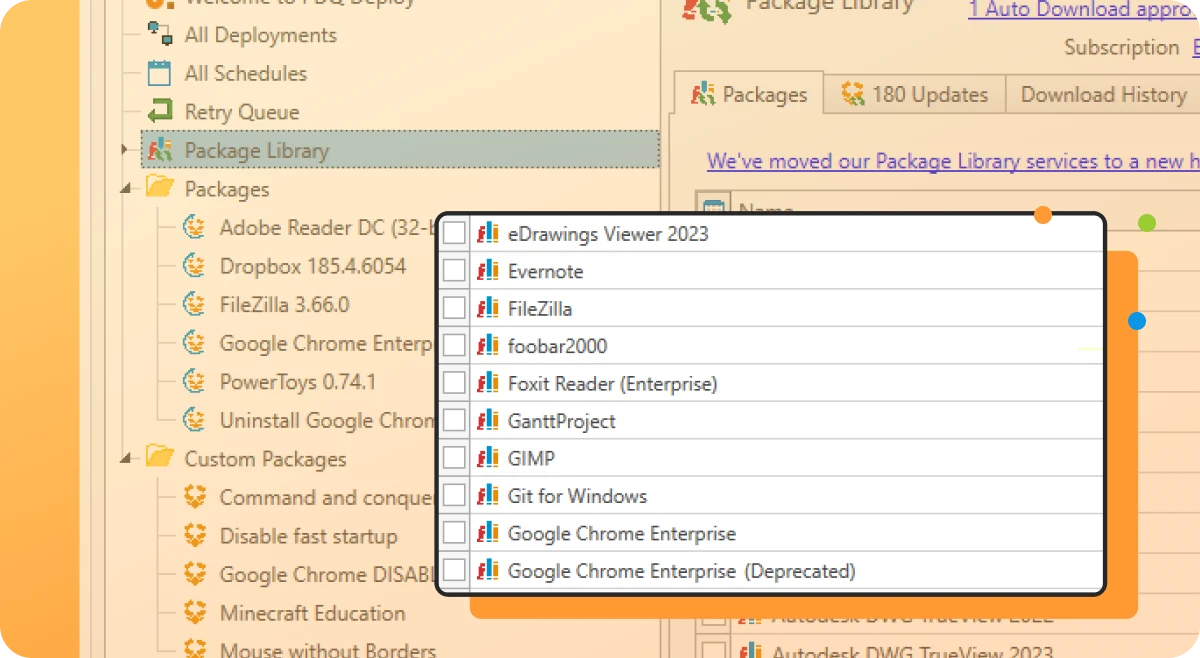Click the foobar2000 library icon
This screenshot has width=1200, height=658.
point(488,346)
